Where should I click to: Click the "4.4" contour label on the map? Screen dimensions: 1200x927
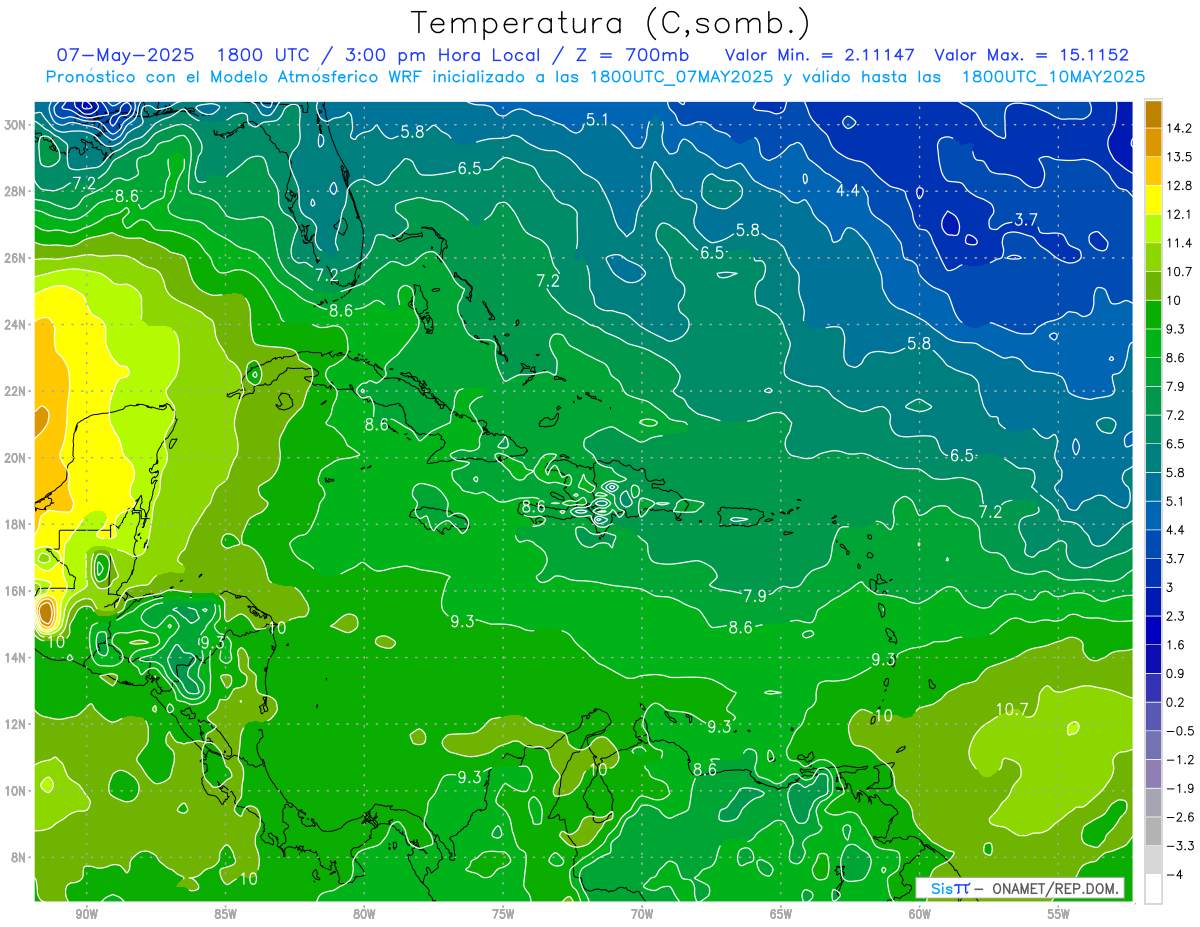848,190
